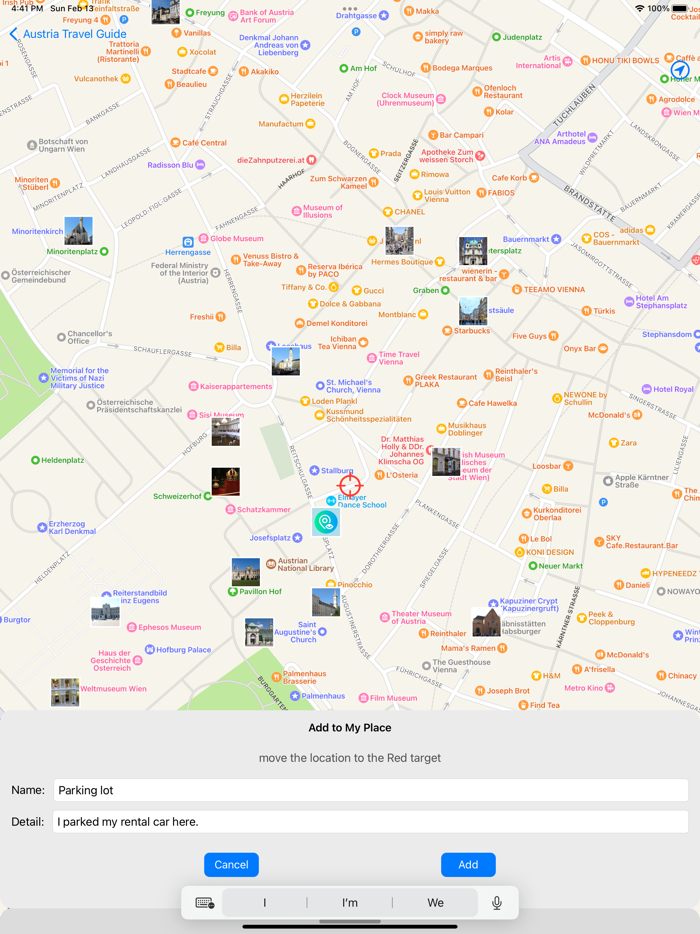The image size is (700, 934).
Task: Open the Schatzkammer crown photo thumbnail
Action: 225,481
